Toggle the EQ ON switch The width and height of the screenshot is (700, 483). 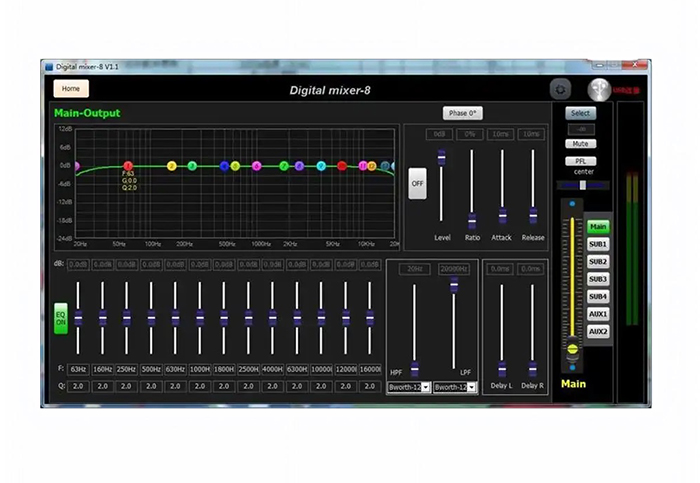click(61, 318)
